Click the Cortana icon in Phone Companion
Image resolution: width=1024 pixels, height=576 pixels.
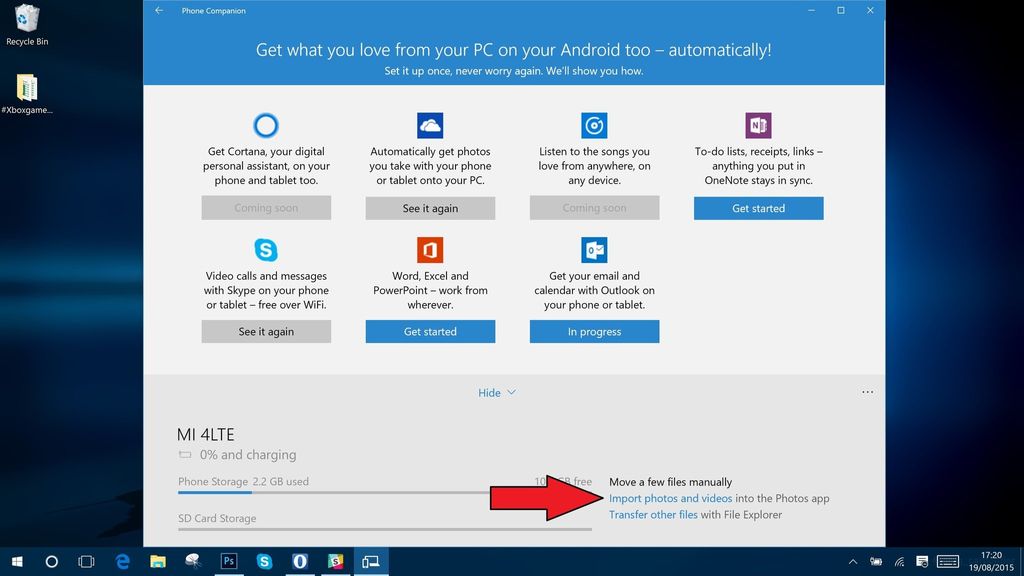[x=266, y=125]
